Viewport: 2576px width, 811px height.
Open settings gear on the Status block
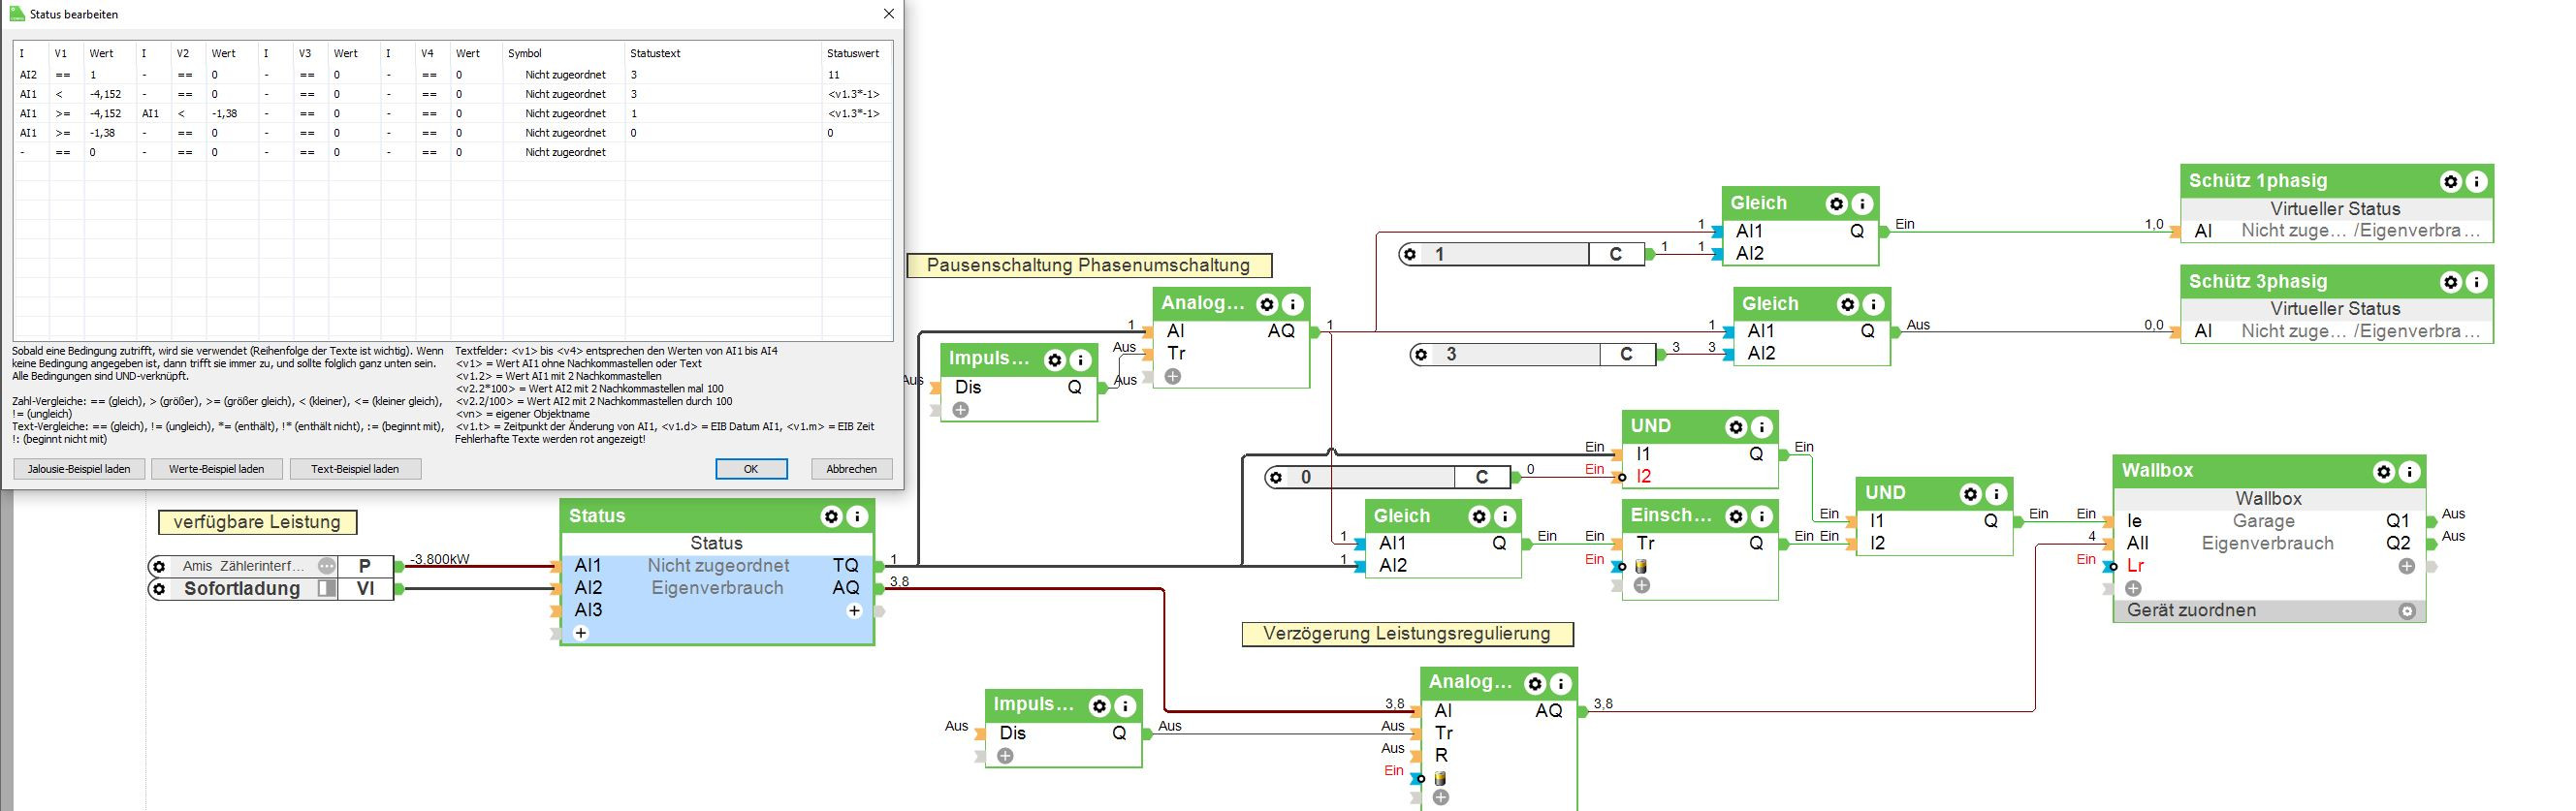(831, 516)
